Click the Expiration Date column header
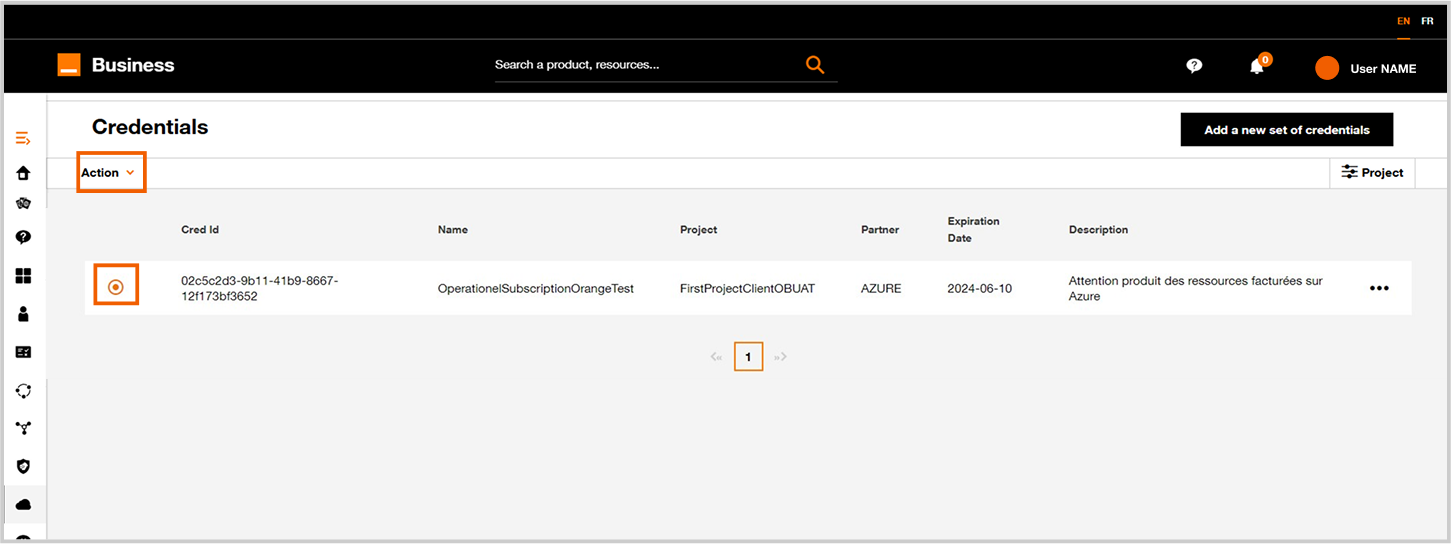The width and height of the screenshot is (1451, 544). click(974, 230)
